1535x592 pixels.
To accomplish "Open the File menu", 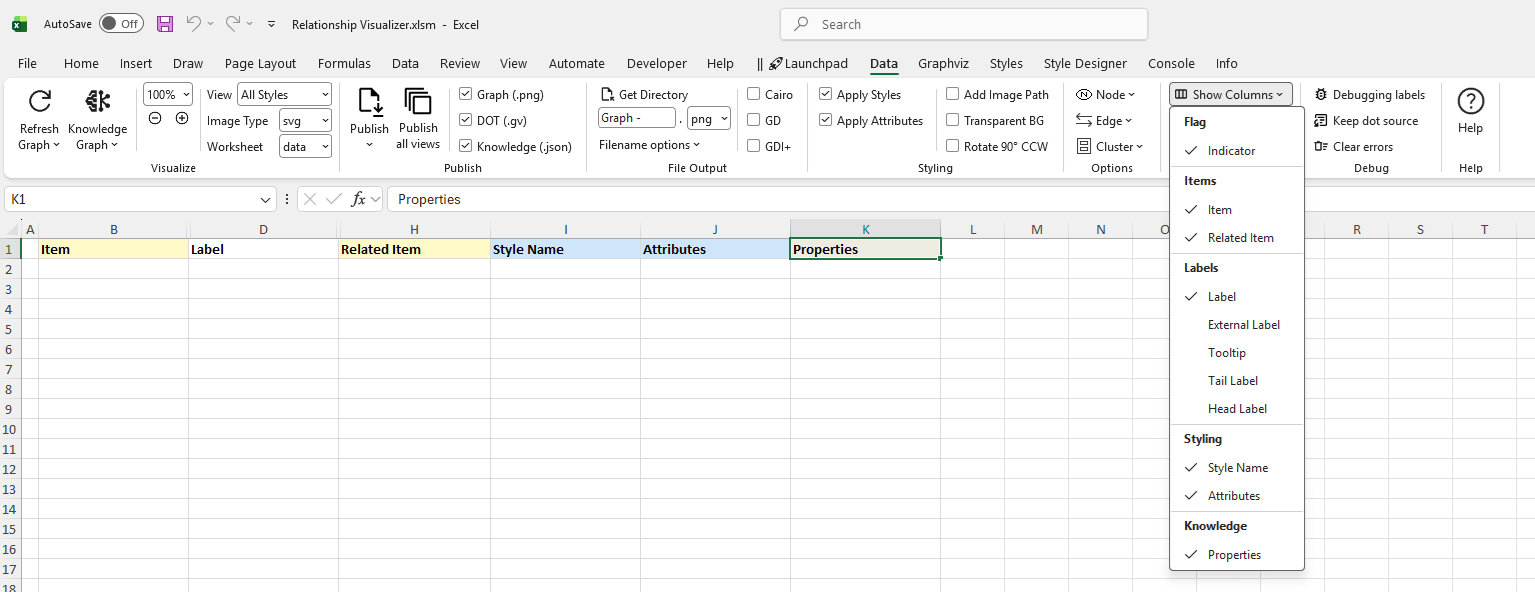I will tap(27, 64).
